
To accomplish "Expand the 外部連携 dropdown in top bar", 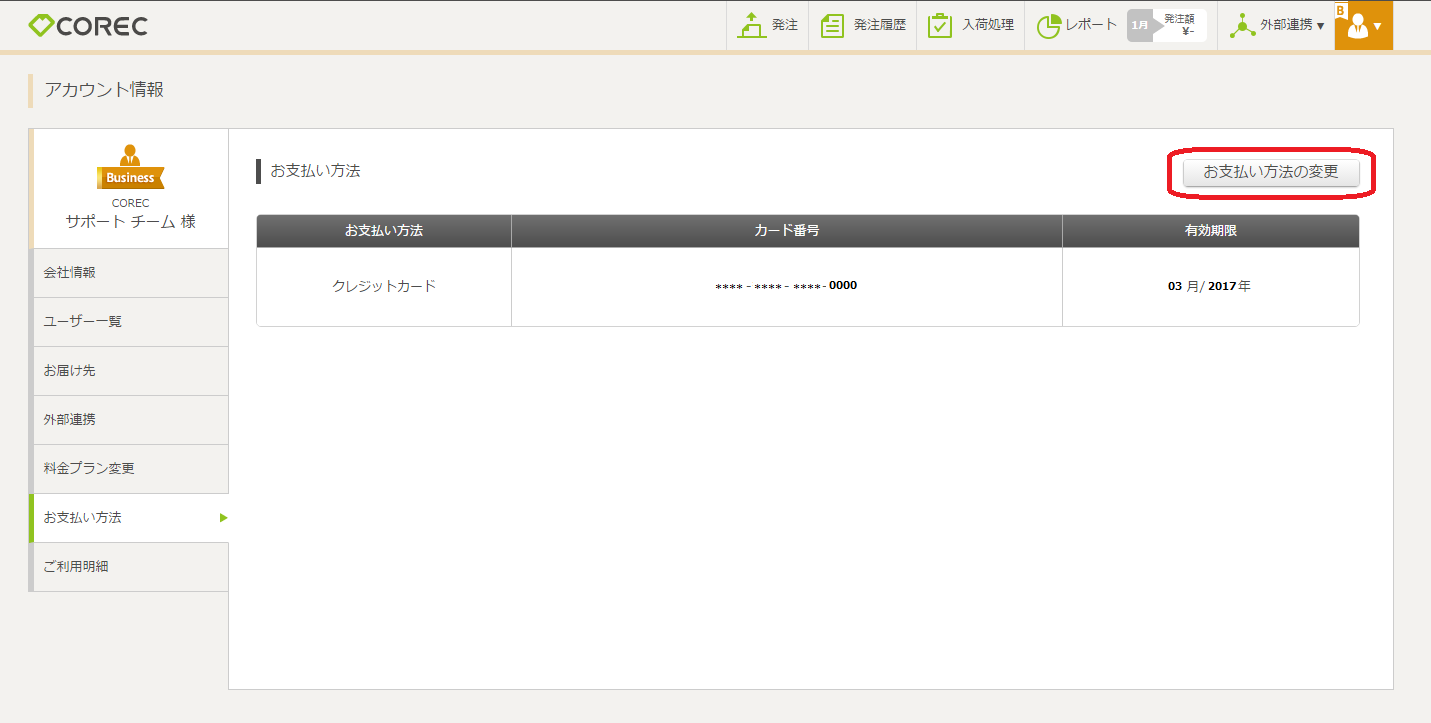I will click(1277, 26).
